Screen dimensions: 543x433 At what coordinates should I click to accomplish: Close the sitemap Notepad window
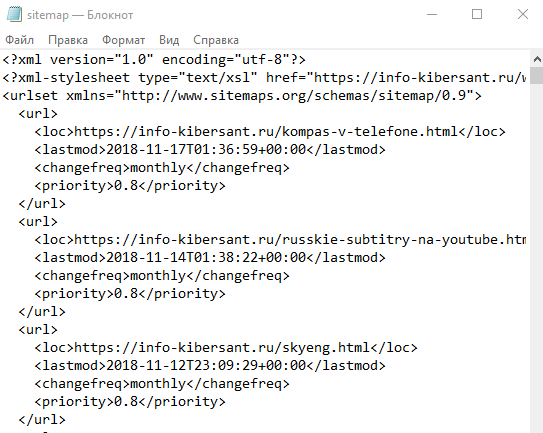tap(523, 15)
